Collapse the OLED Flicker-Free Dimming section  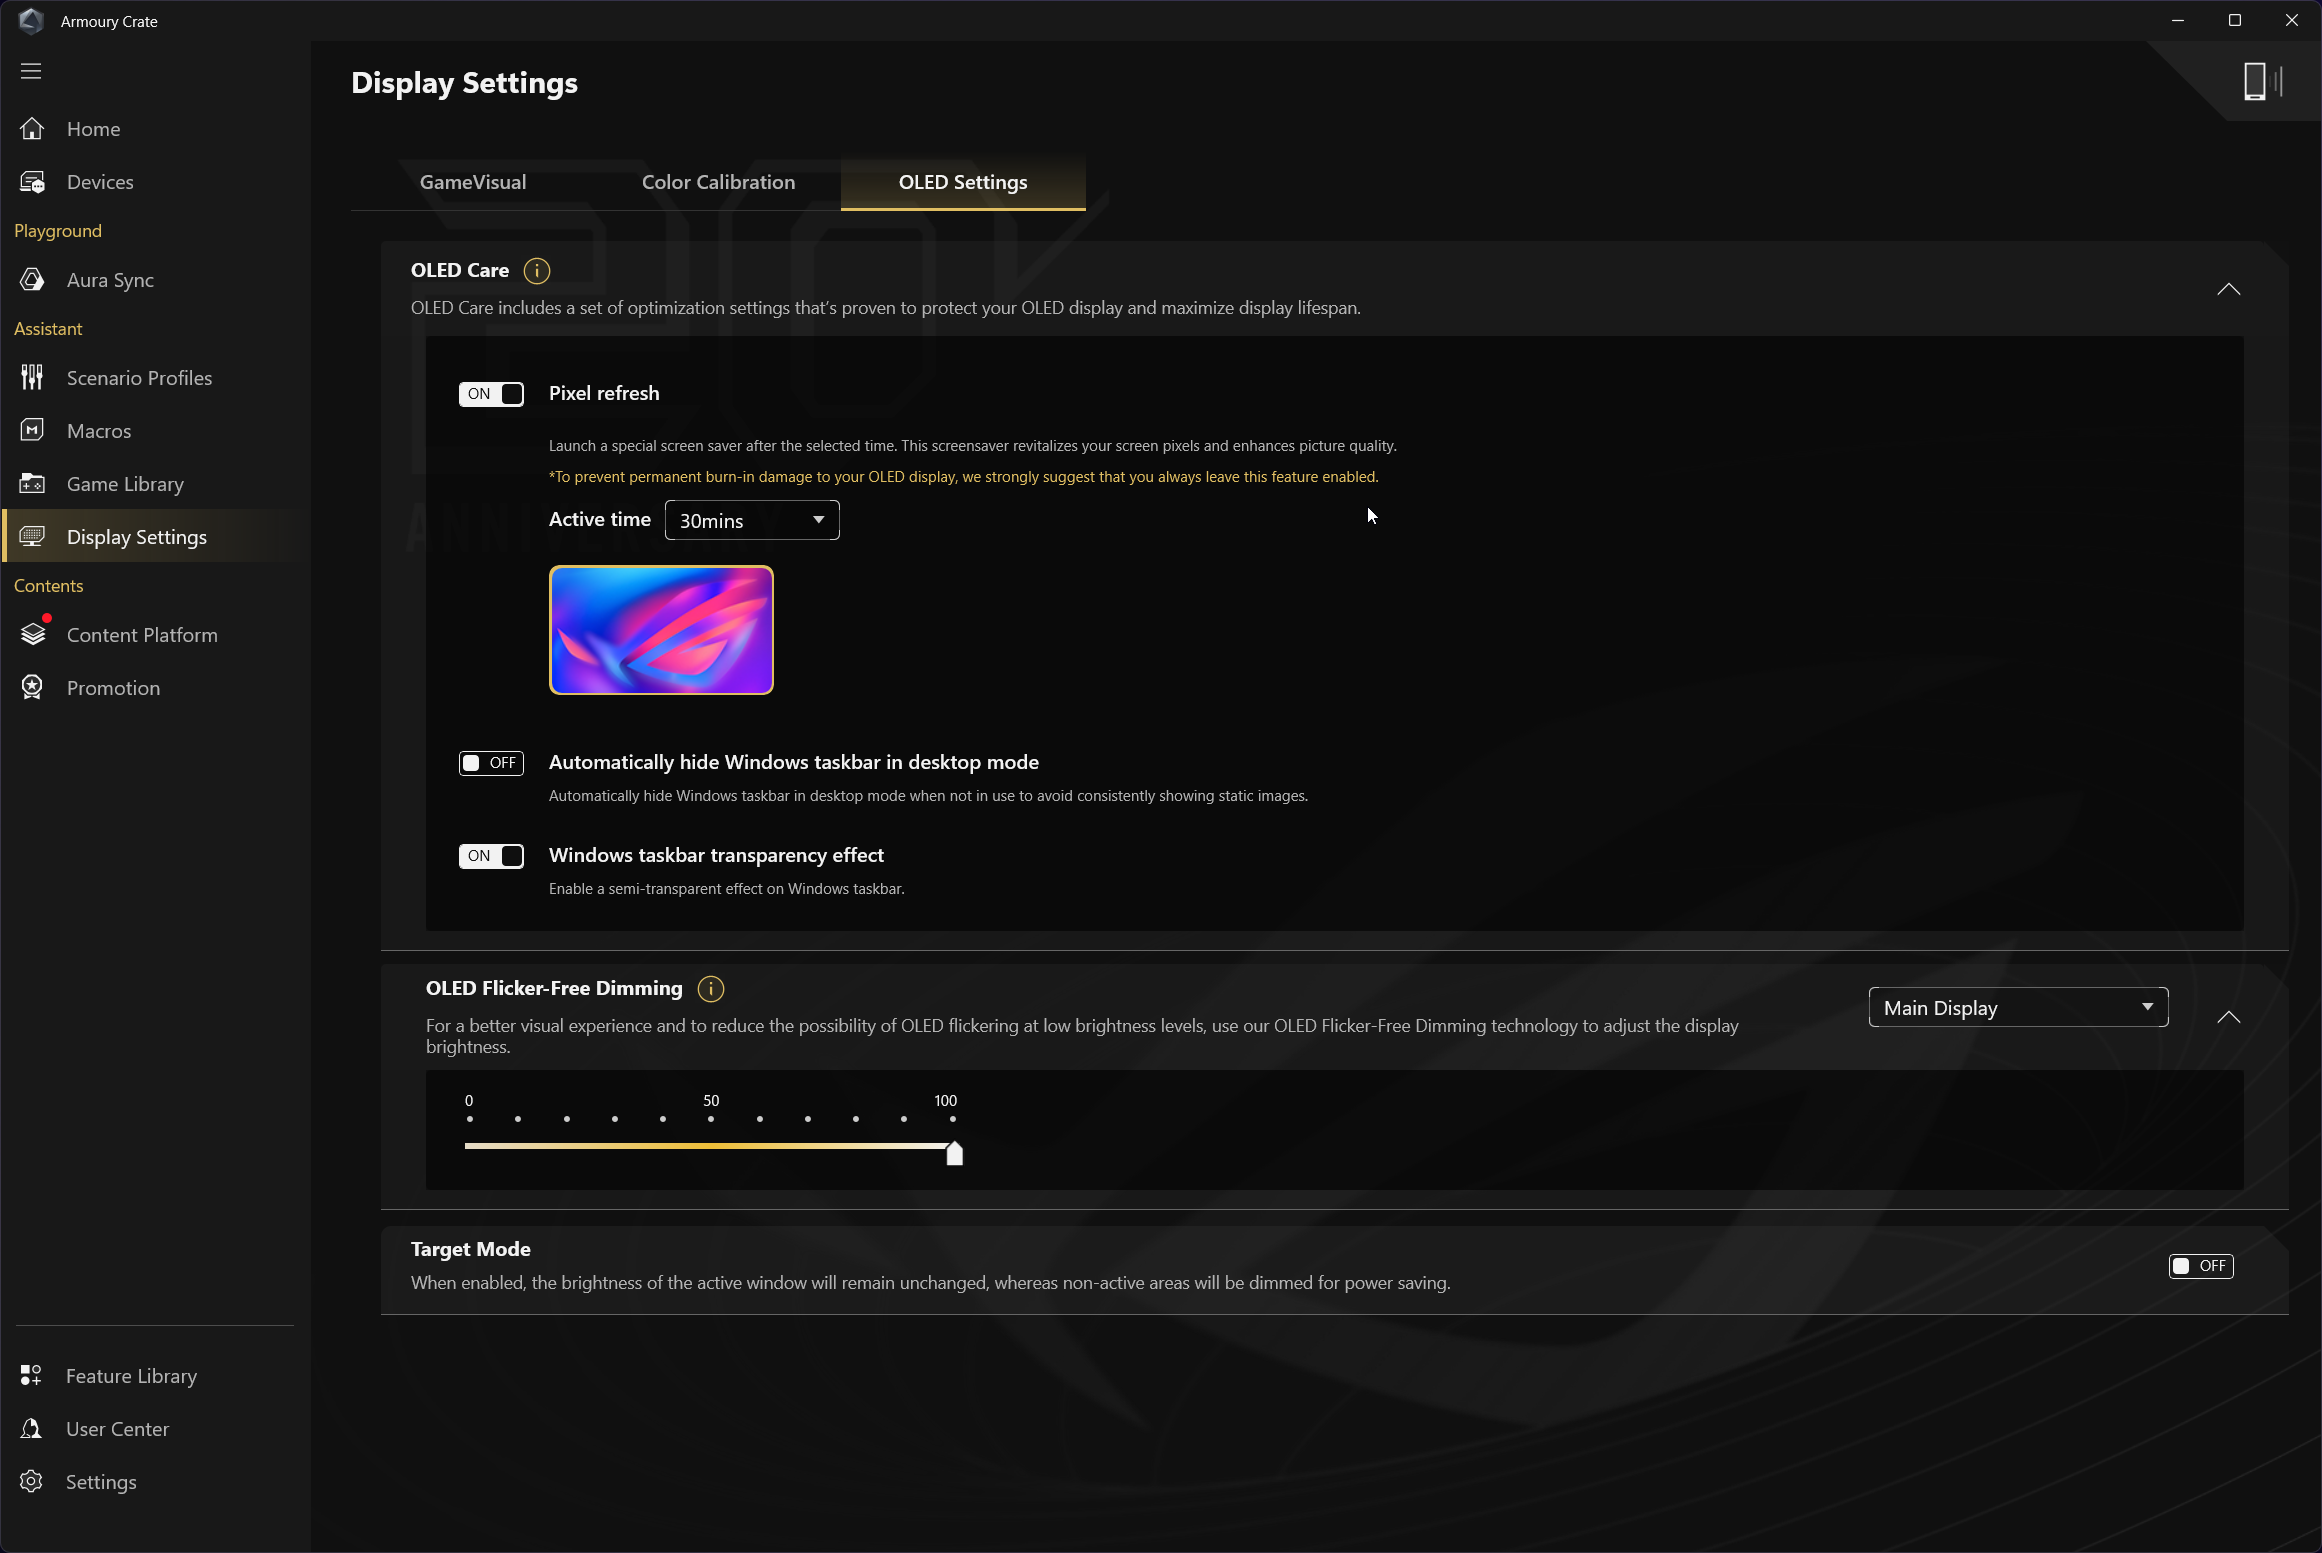coord(2228,1018)
